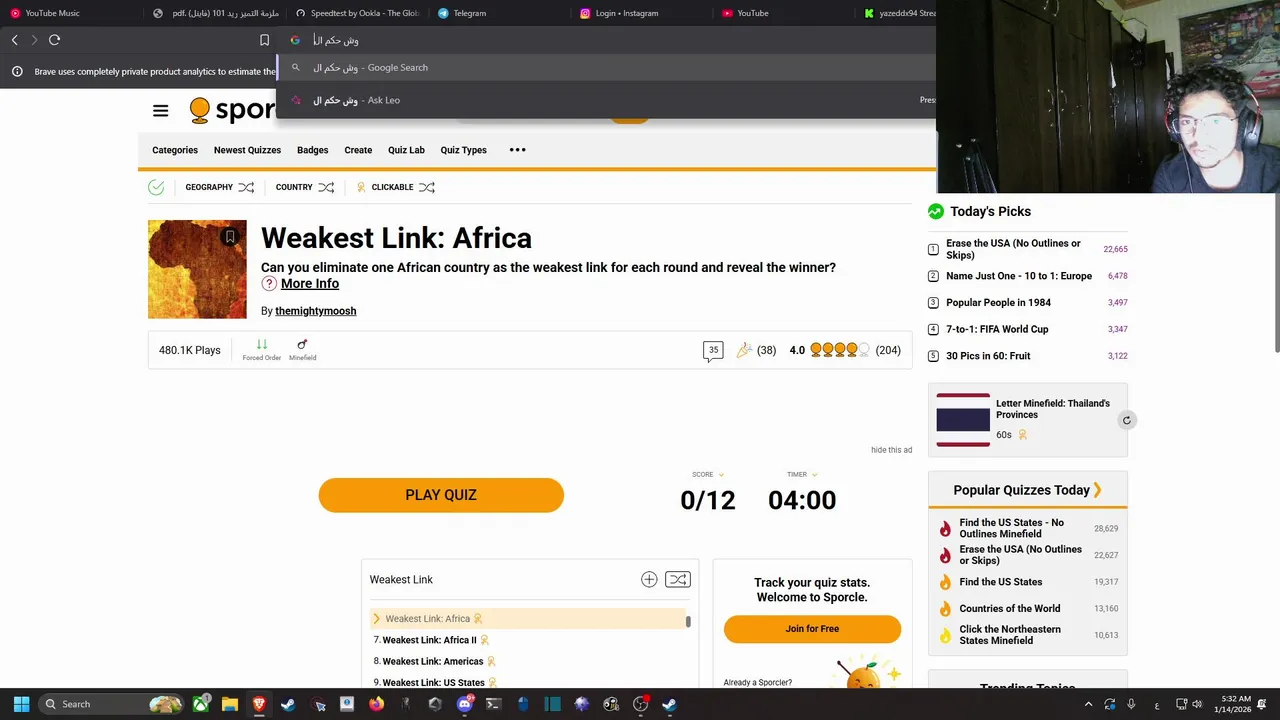1280x720 pixels.
Task: Open the comments bubble showing 35
Action: (x=713, y=351)
